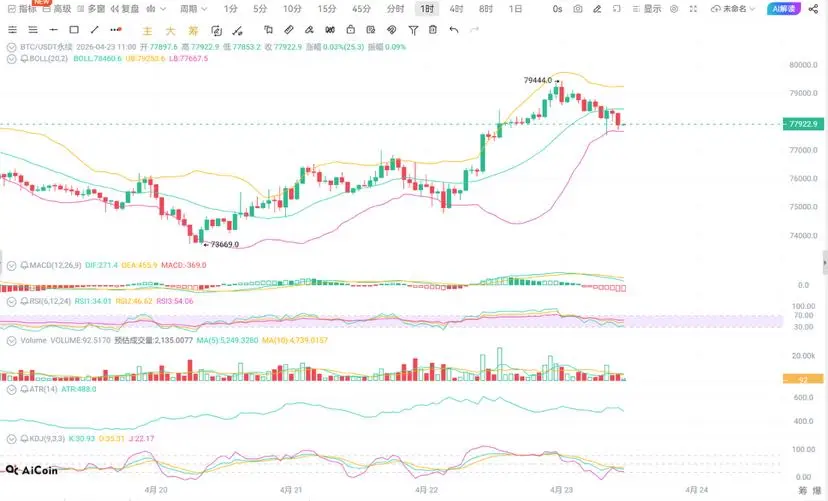Select the 8时 timeframe
Image resolution: width=828 pixels, height=501 pixels.
click(486, 9)
